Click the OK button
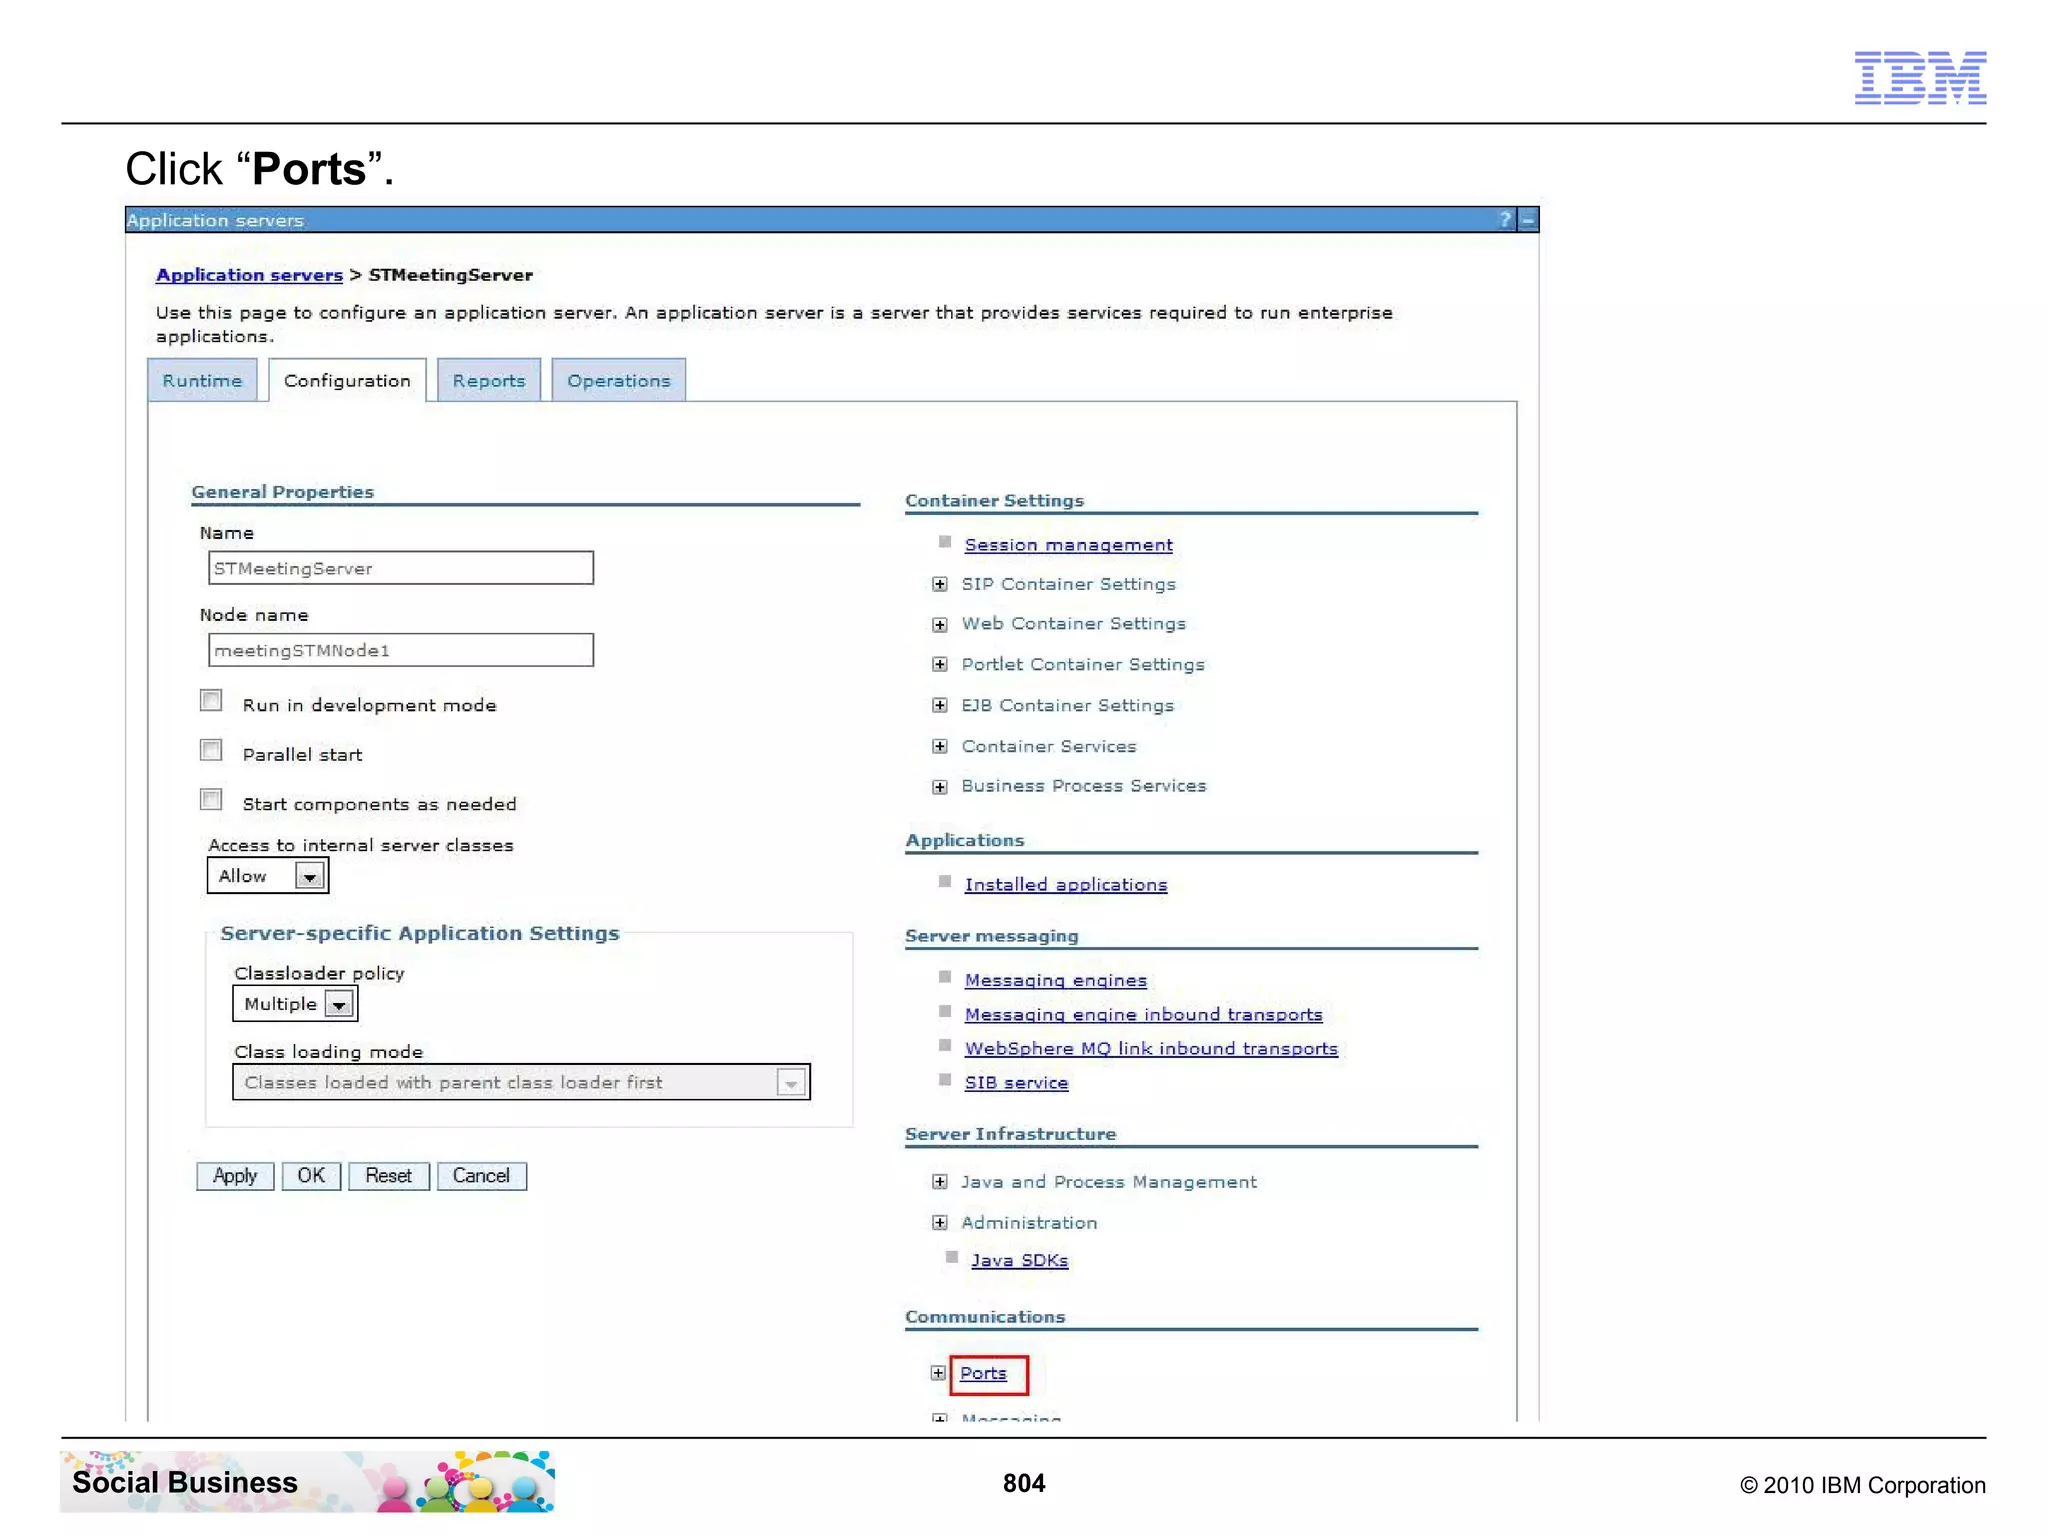Viewport: 2048px width, 1536px height. coord(311,1176)
